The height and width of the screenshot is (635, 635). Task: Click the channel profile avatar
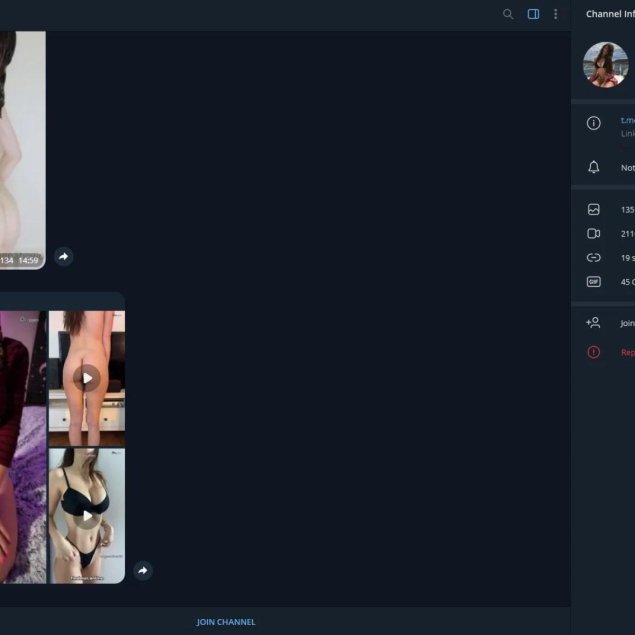(605, 65)
